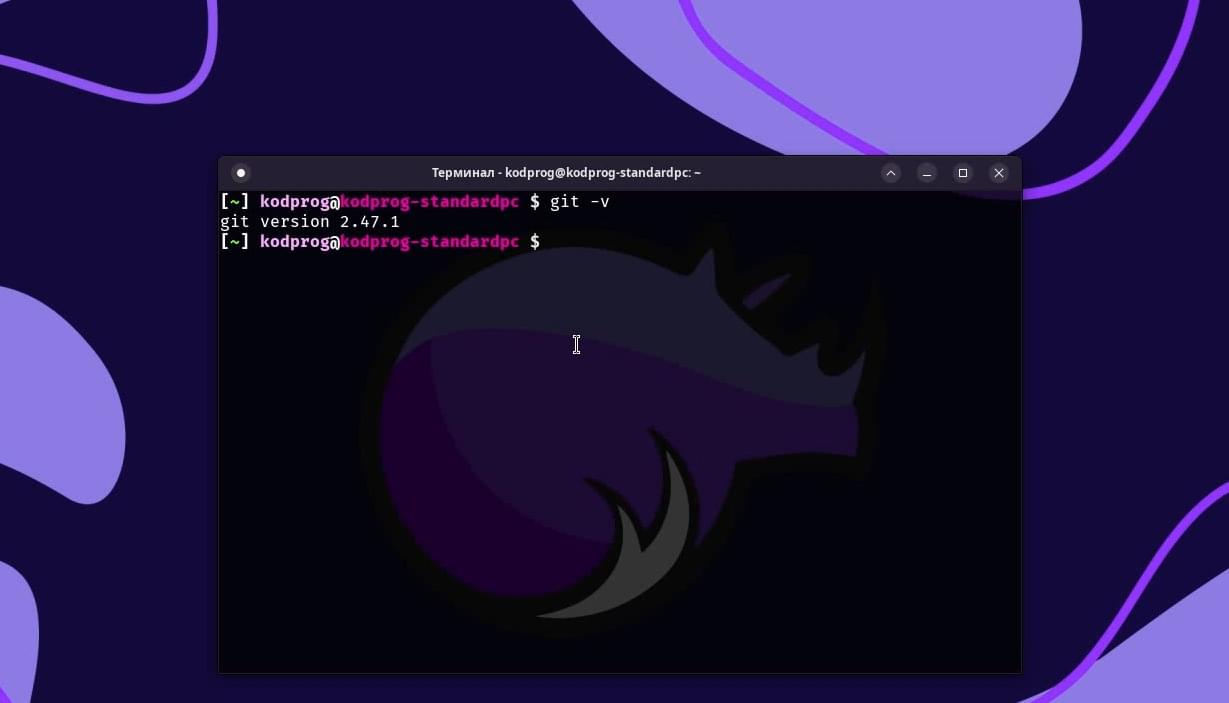The image size is (1229, 703).
Task: Minimize the Терминал window
Action: tap(927, 173)
